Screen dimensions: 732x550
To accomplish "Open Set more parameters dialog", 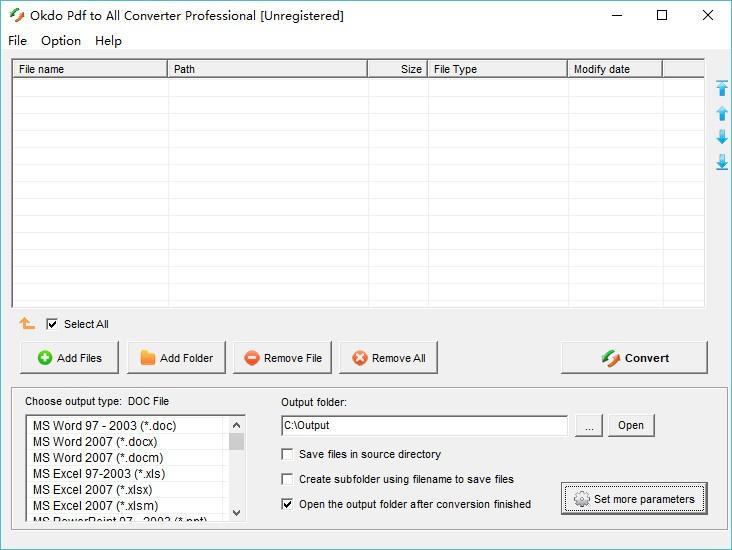I will pos(634,499).
